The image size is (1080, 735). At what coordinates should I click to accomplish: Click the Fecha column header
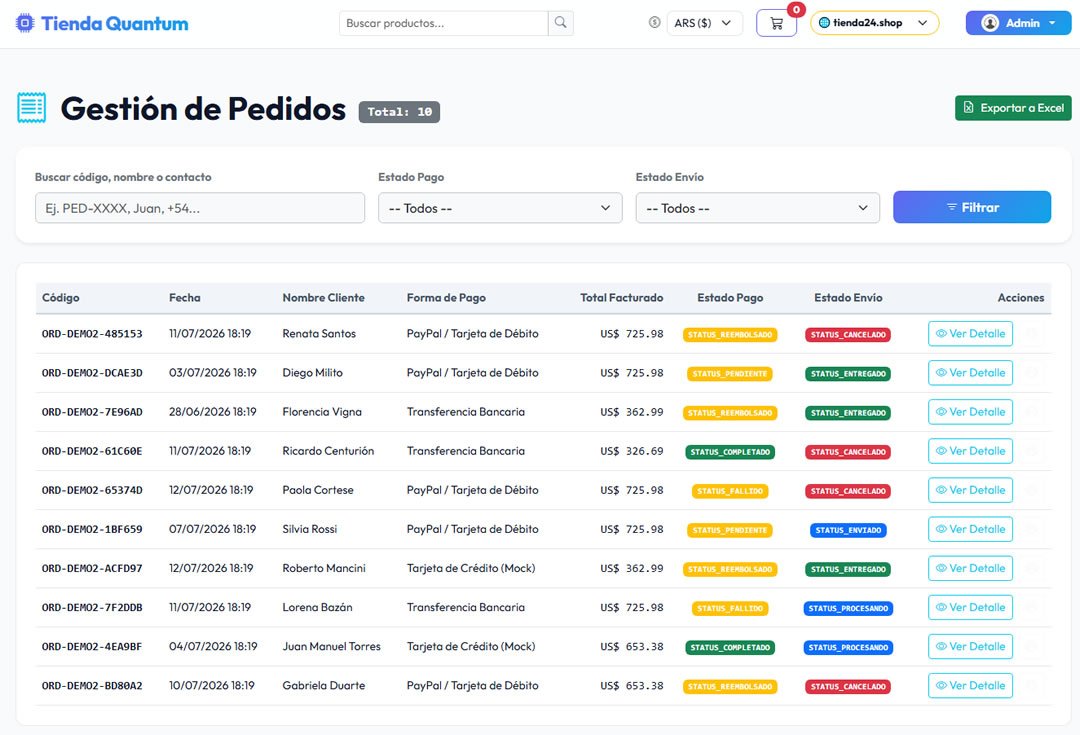click(185, 298)
